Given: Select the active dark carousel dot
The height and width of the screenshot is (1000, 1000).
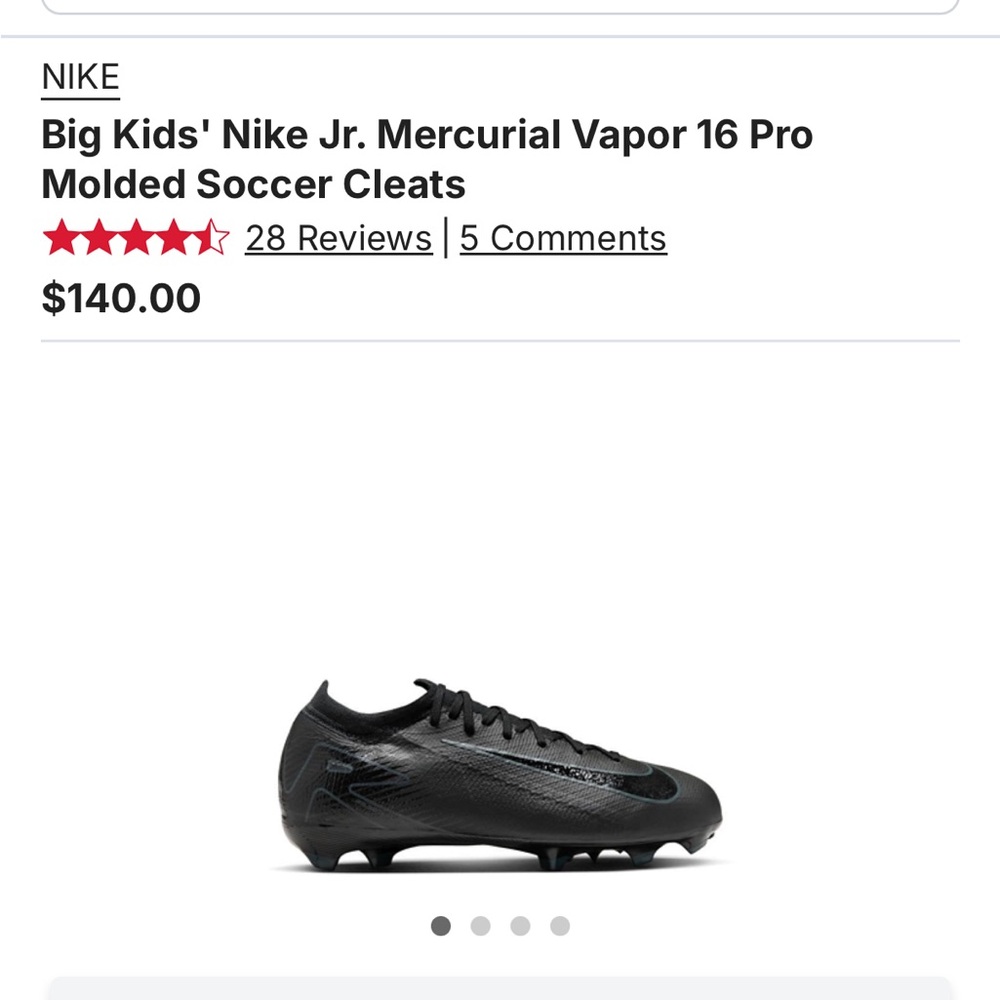Looking at the screenshot, I should click(x=441, y=926).
